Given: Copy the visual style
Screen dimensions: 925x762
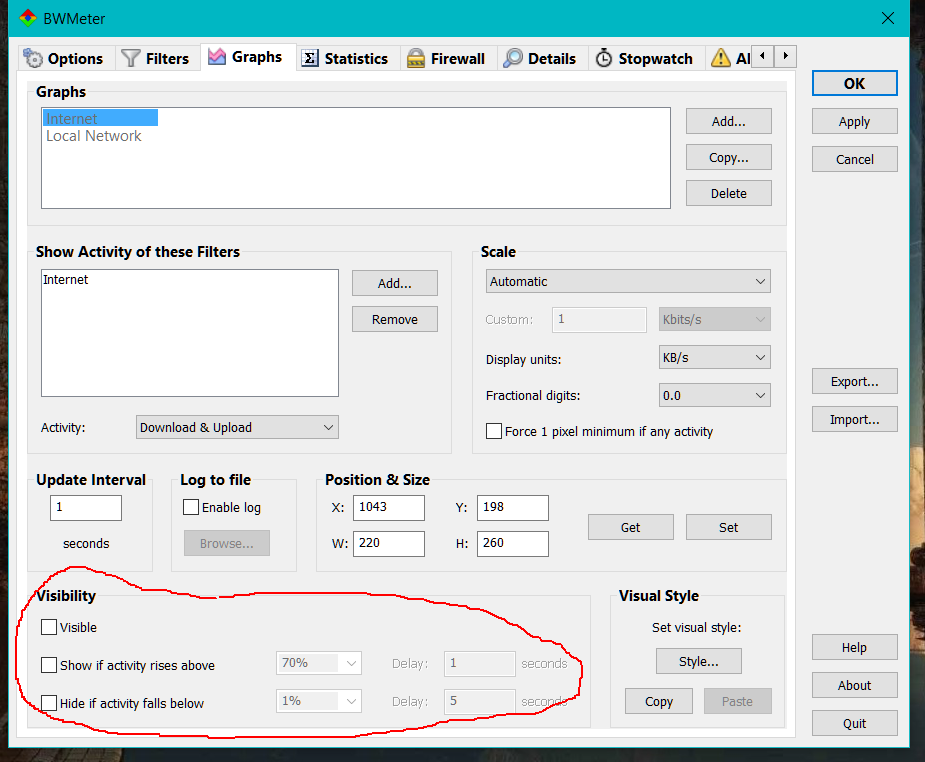Looking at the screenshot, I should click(x=659, y=701).
